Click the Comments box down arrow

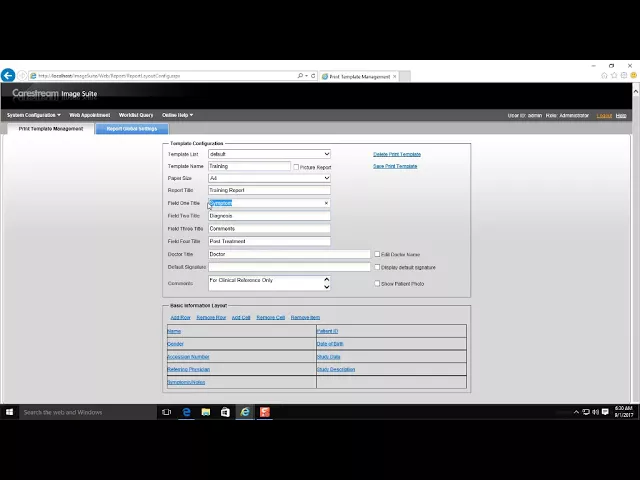(x=327, y=287)
